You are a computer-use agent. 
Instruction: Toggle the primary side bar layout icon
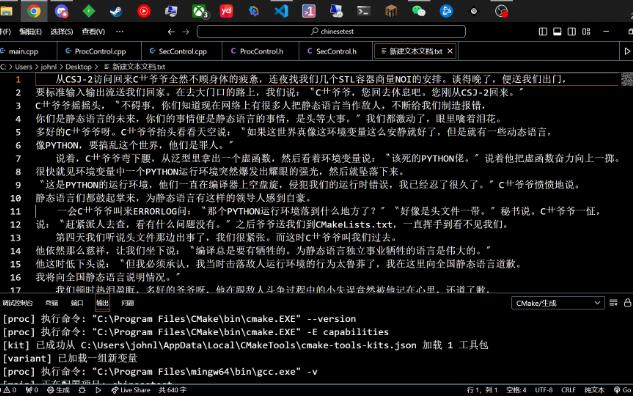tap(543, 31)
